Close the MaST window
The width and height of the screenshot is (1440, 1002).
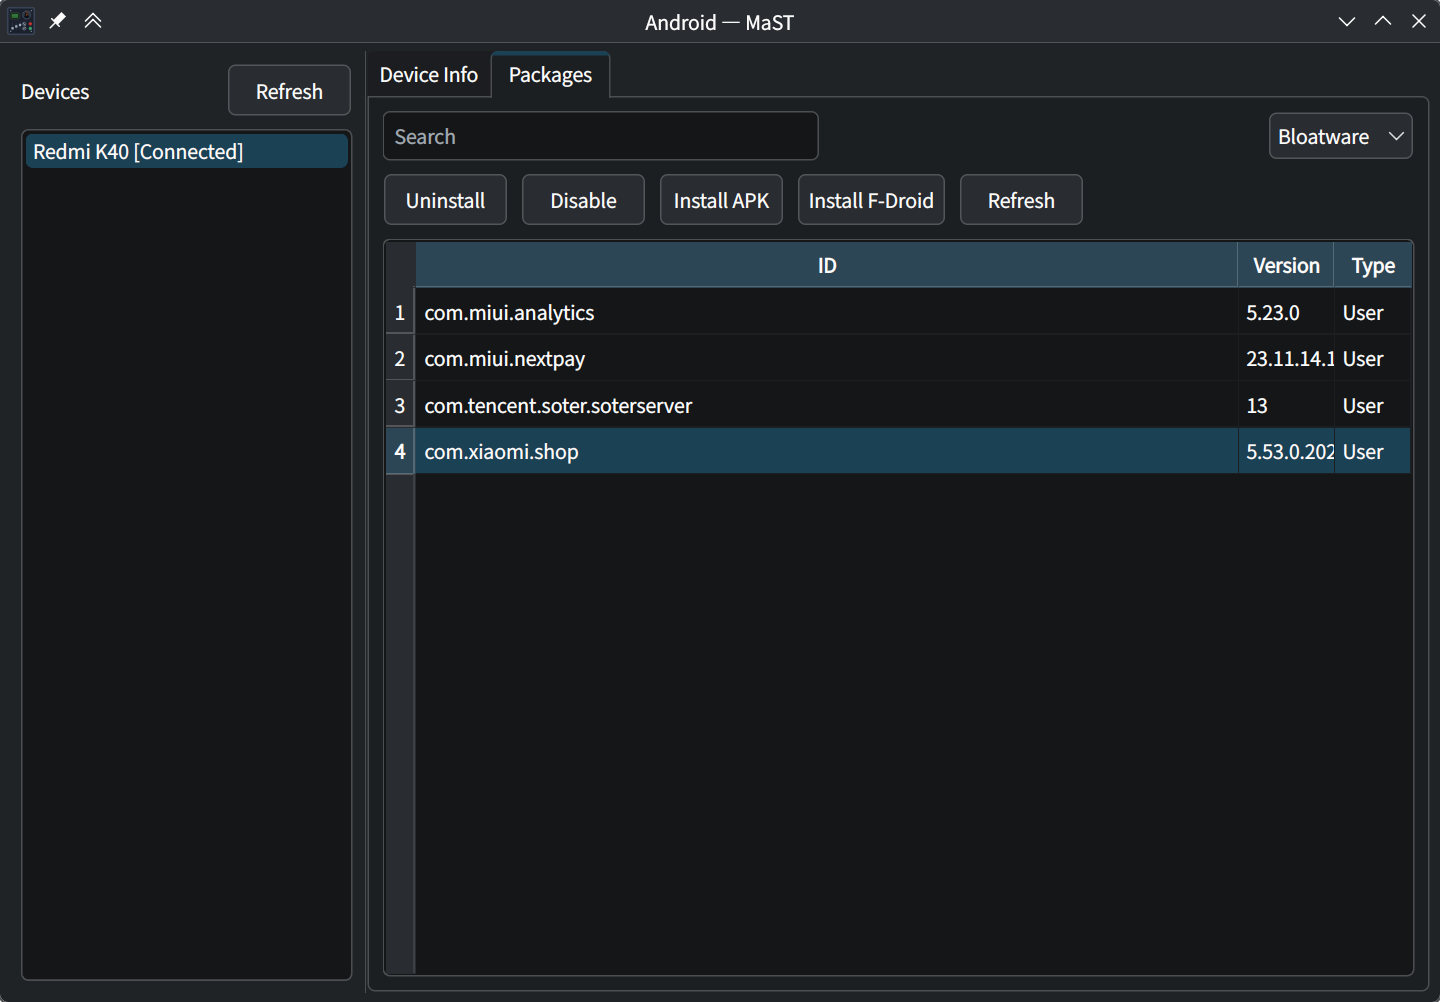(x=1419, y=21)
